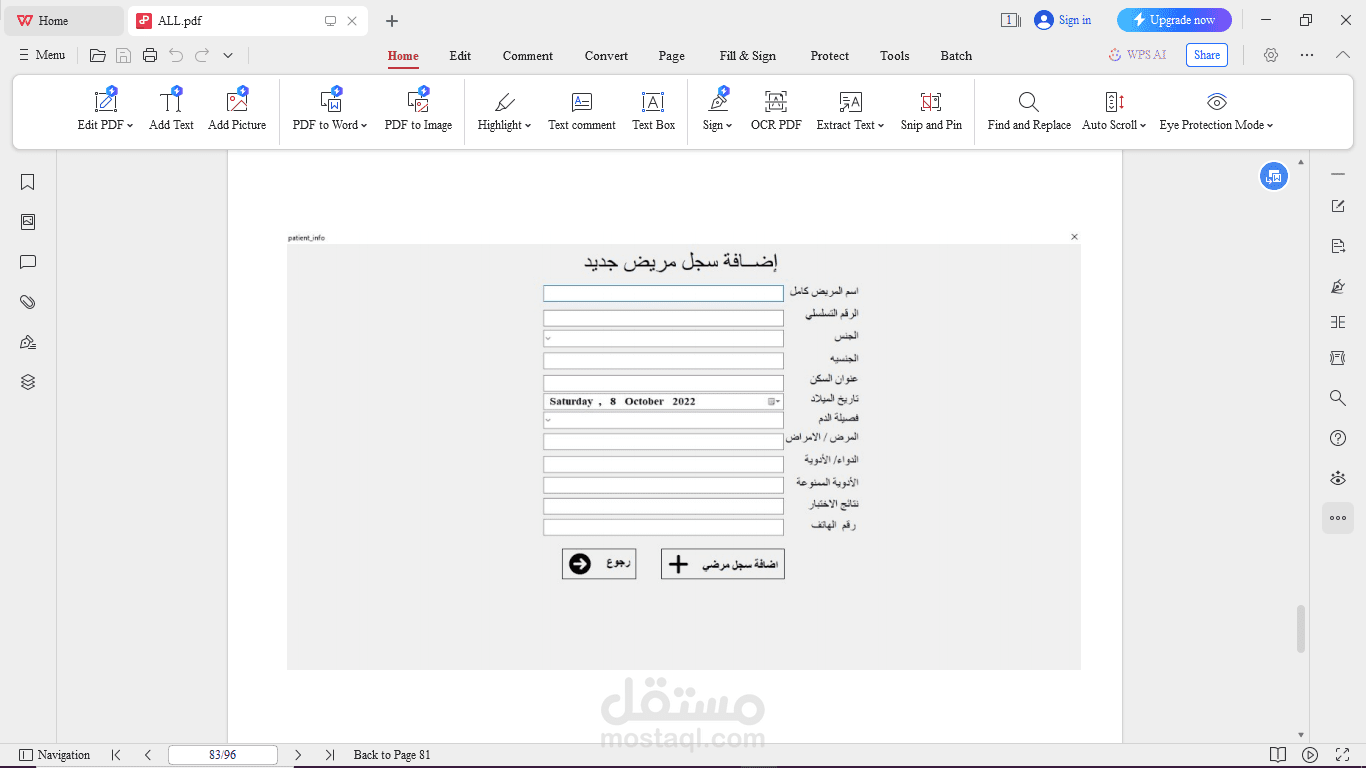The height and width of the screenshot is (768, 1366).
Task: Select the Add Text tool
Action: (x=171, y=110)
